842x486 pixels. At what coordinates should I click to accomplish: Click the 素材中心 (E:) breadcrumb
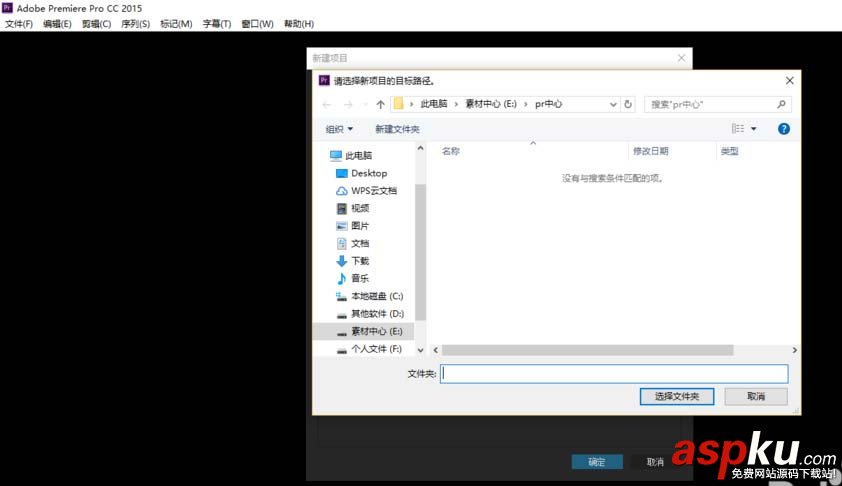[x=491, y=104]
